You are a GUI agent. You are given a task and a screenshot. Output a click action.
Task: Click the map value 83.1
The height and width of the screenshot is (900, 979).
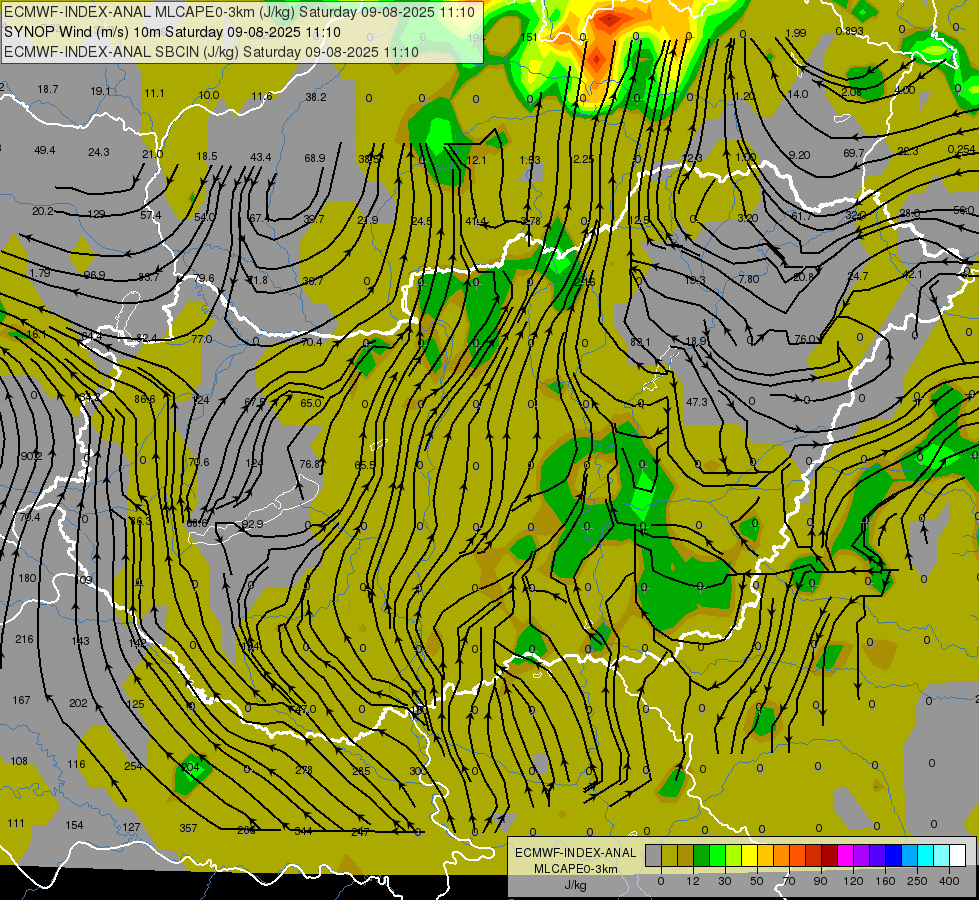(640, 342)
